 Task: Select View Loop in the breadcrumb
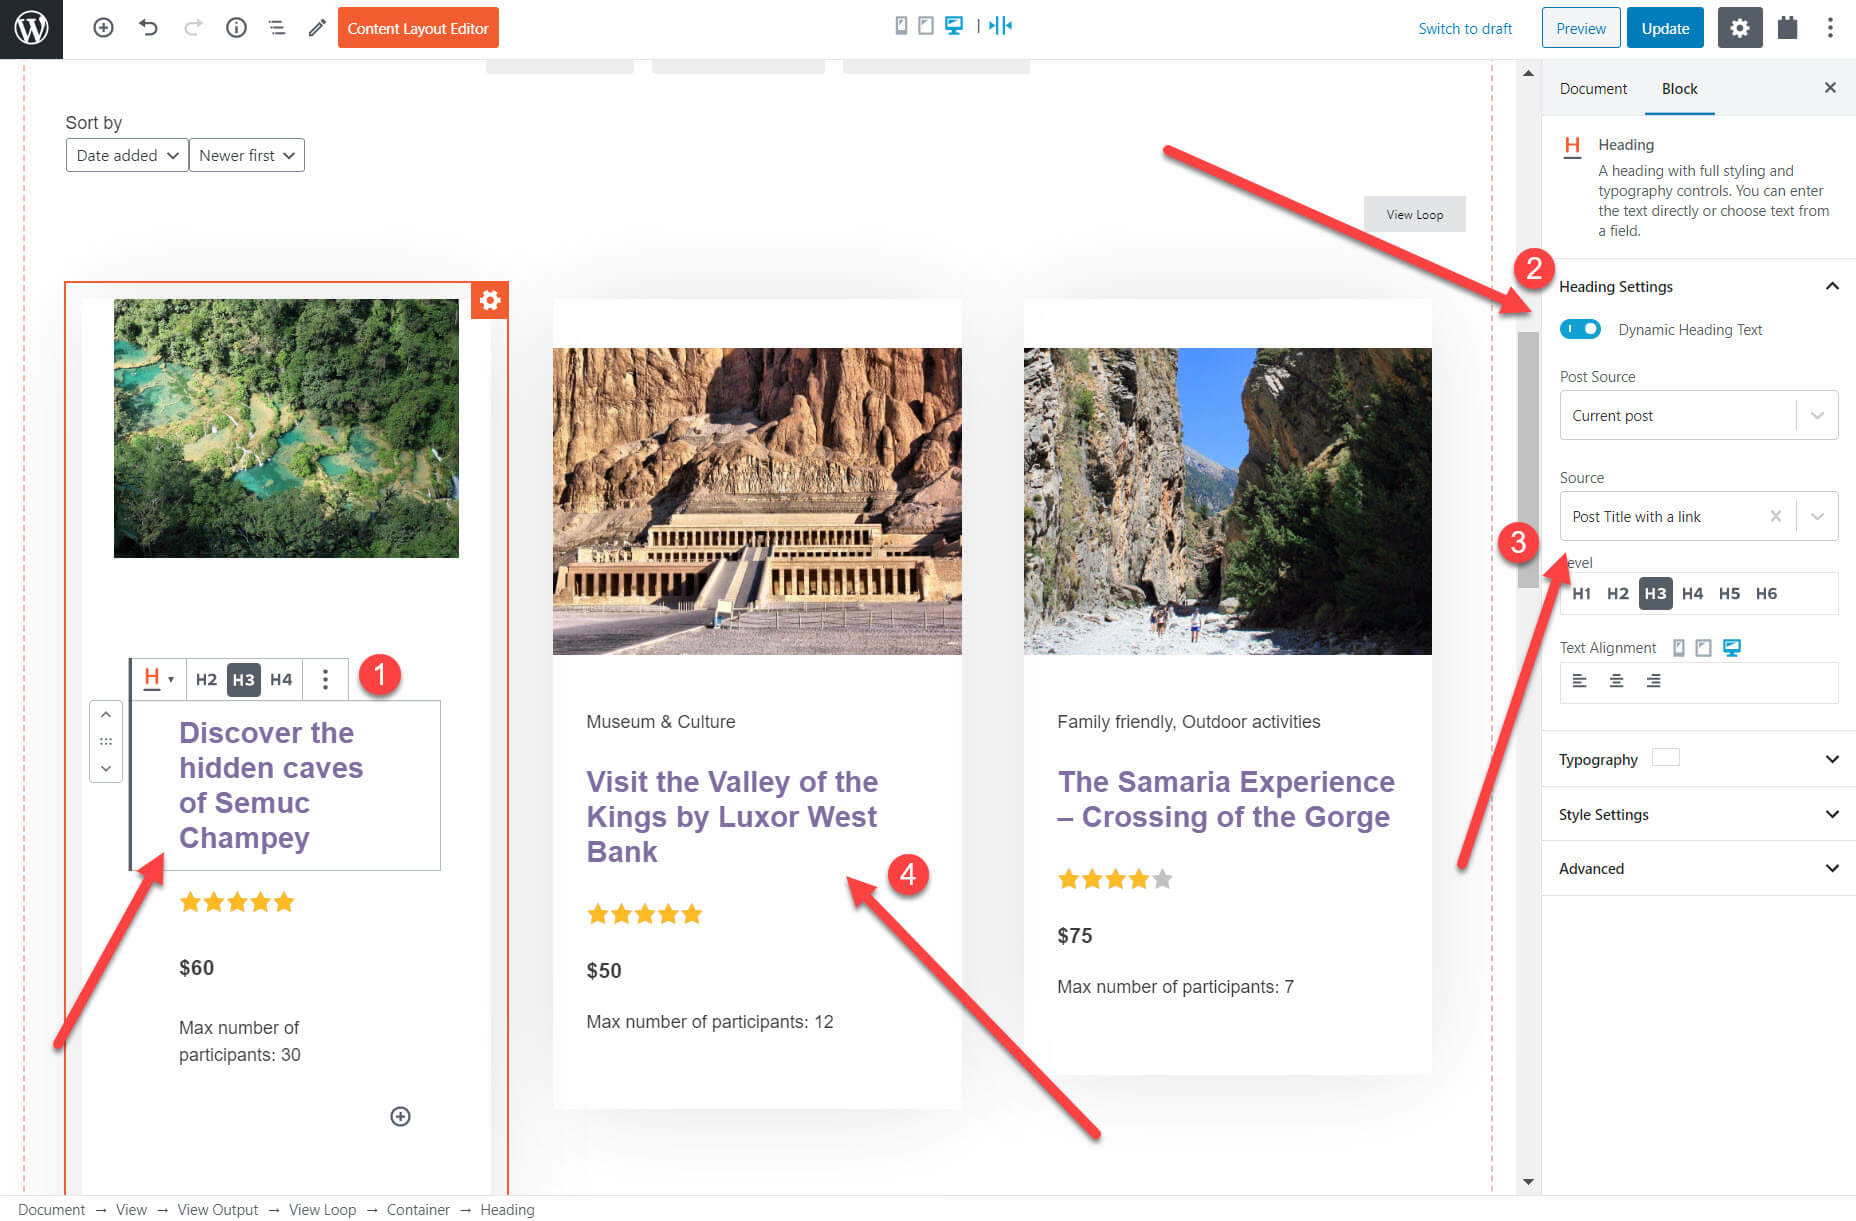(x=322, y=1210)
